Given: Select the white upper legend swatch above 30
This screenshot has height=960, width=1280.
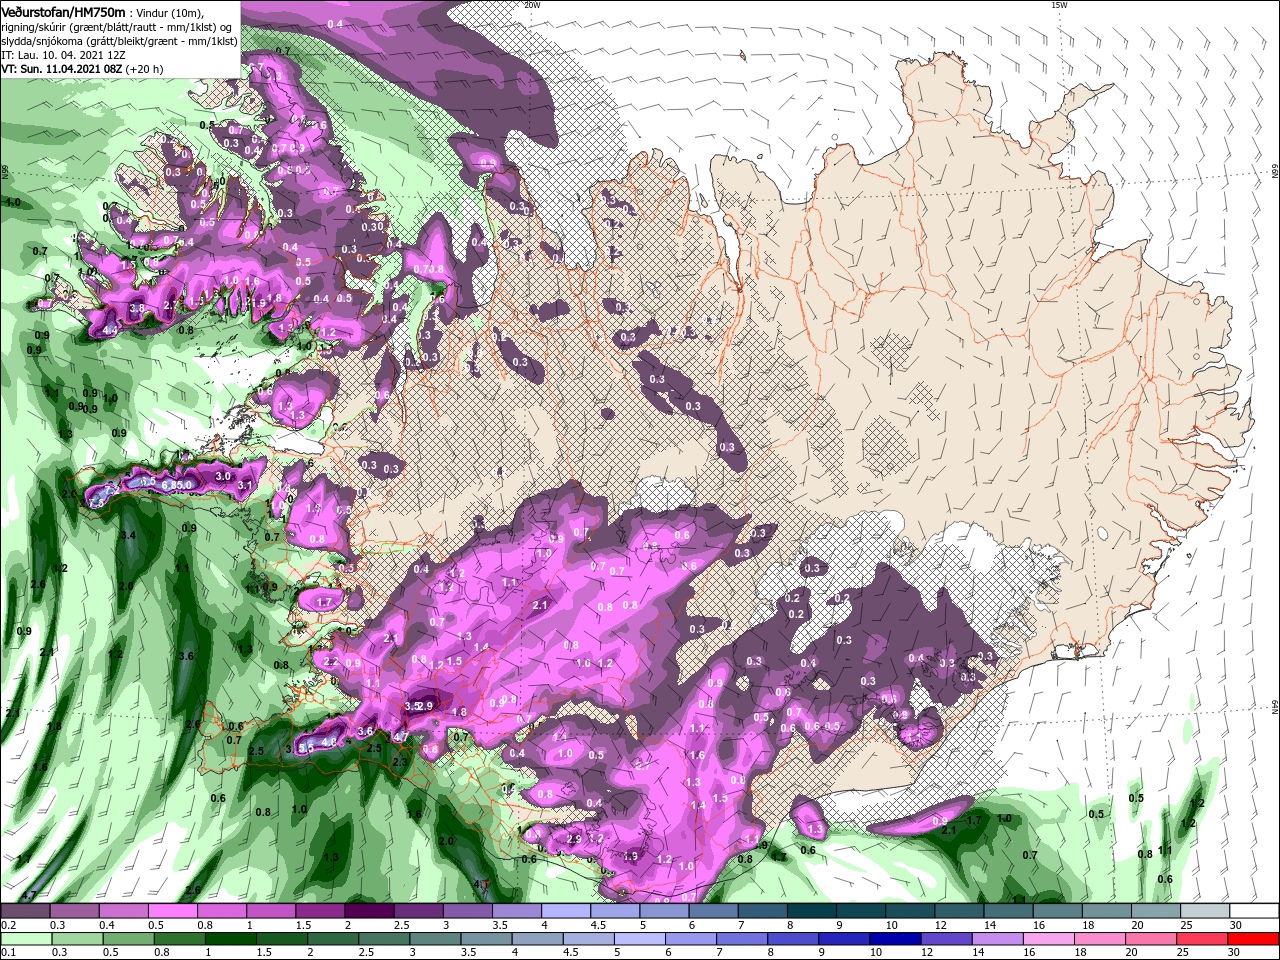Looking at the screenshot, I should tap(1252, 911).
